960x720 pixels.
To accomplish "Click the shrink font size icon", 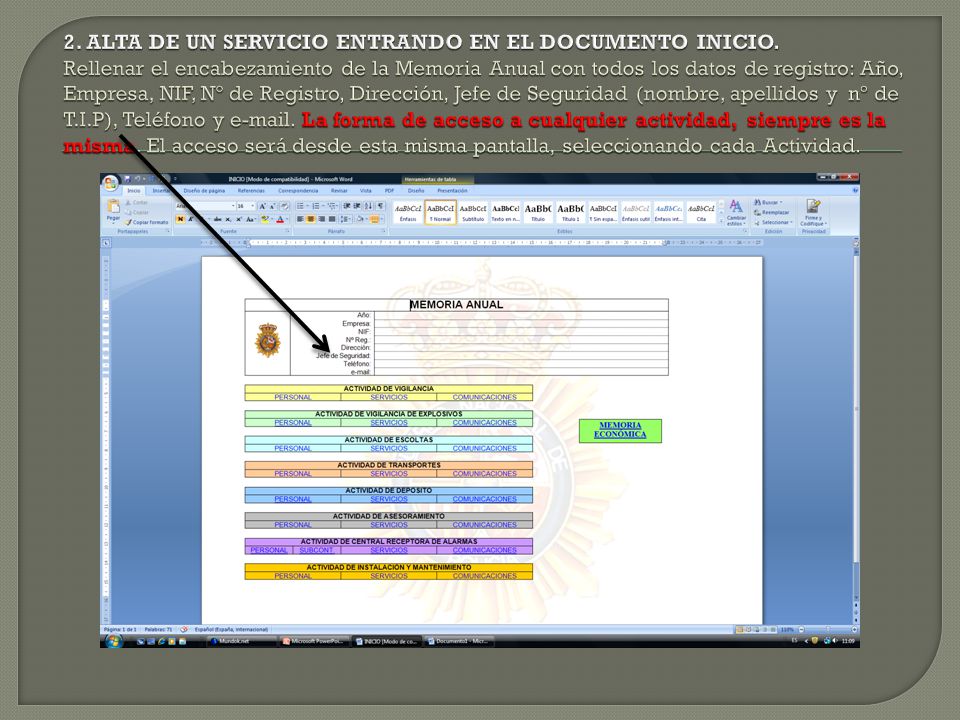I will point(272,206).
